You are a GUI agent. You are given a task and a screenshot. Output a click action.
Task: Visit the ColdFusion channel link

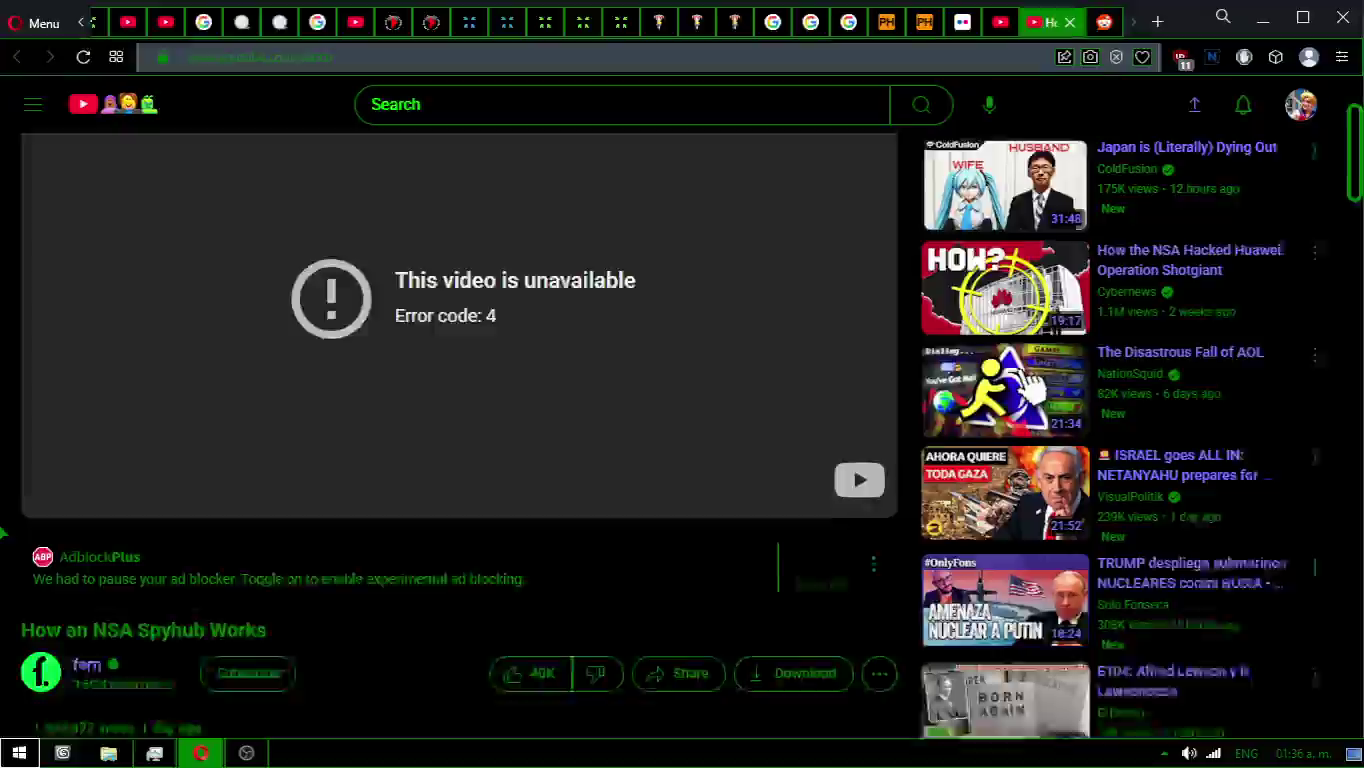1126,169
